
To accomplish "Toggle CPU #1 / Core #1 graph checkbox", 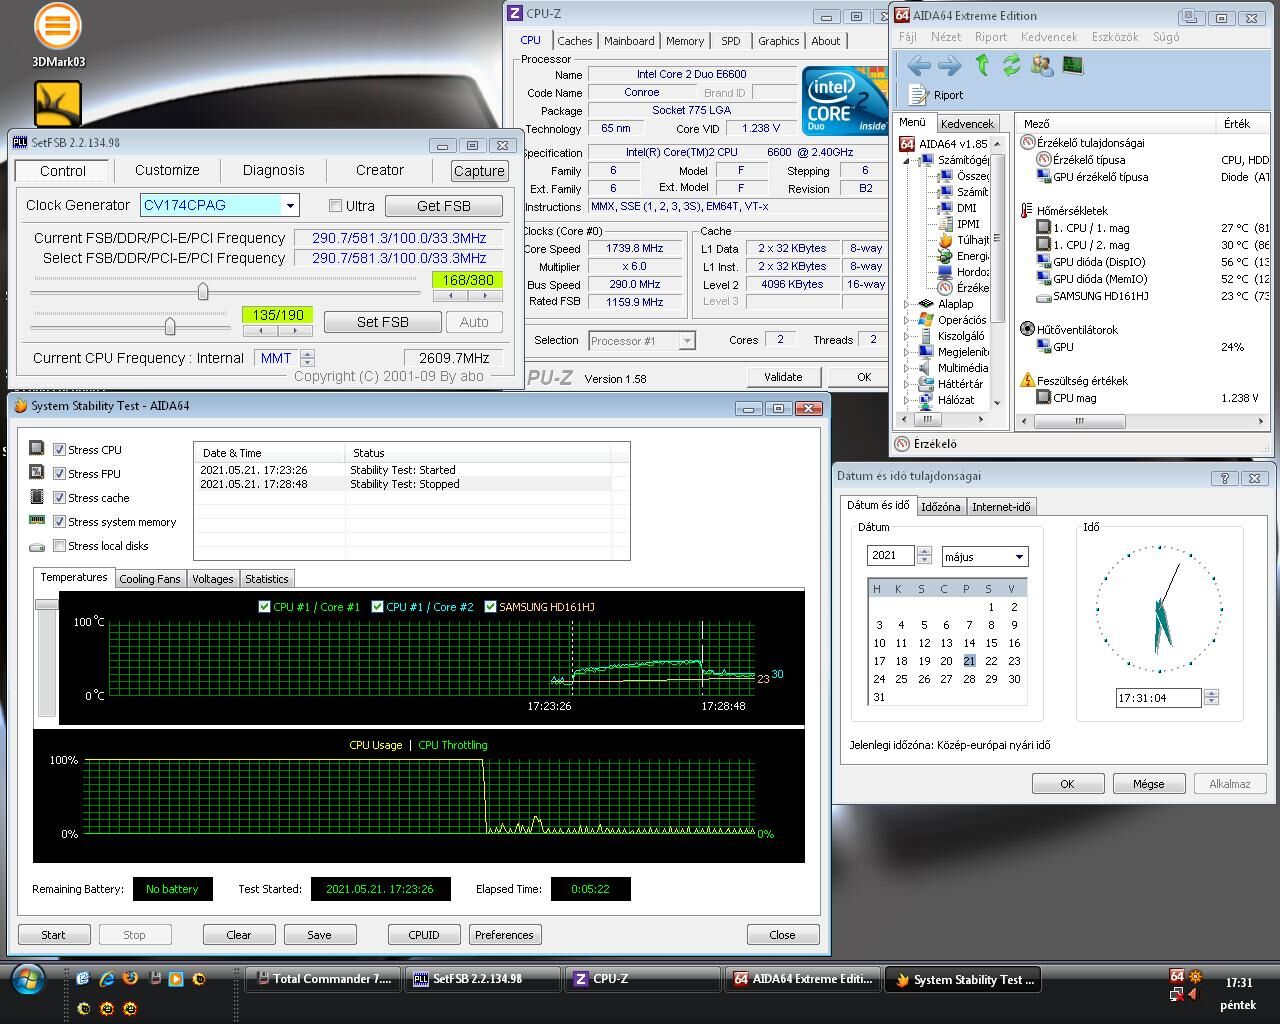I will [x=264, y=607].
